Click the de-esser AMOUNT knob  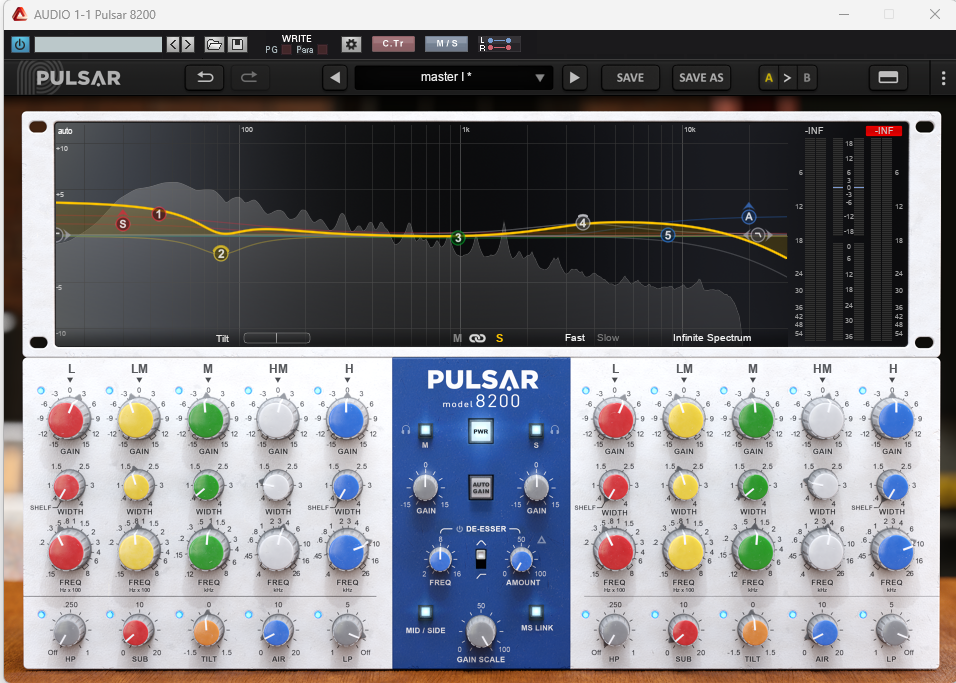pyautogui.click(x=521, y=560)
